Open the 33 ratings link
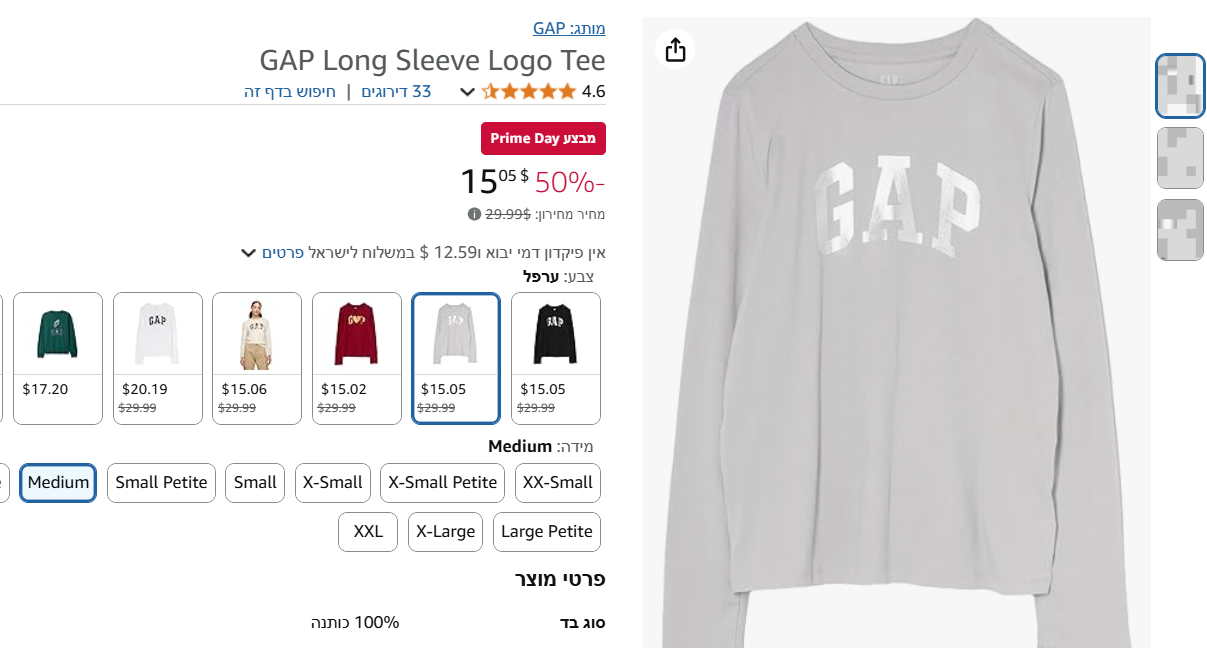The image size is (1207, 648). coord(396,92)
